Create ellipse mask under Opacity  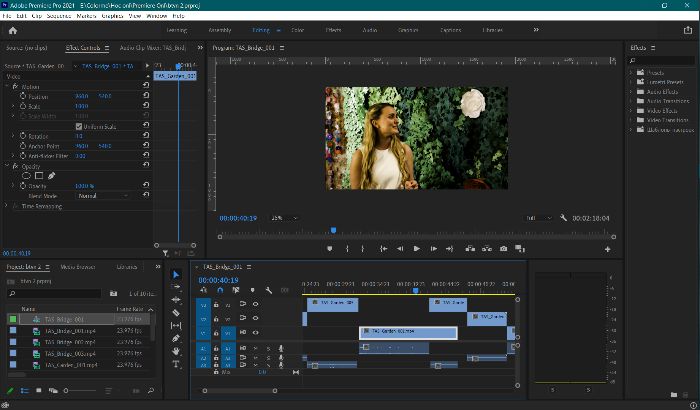point(26,176)
